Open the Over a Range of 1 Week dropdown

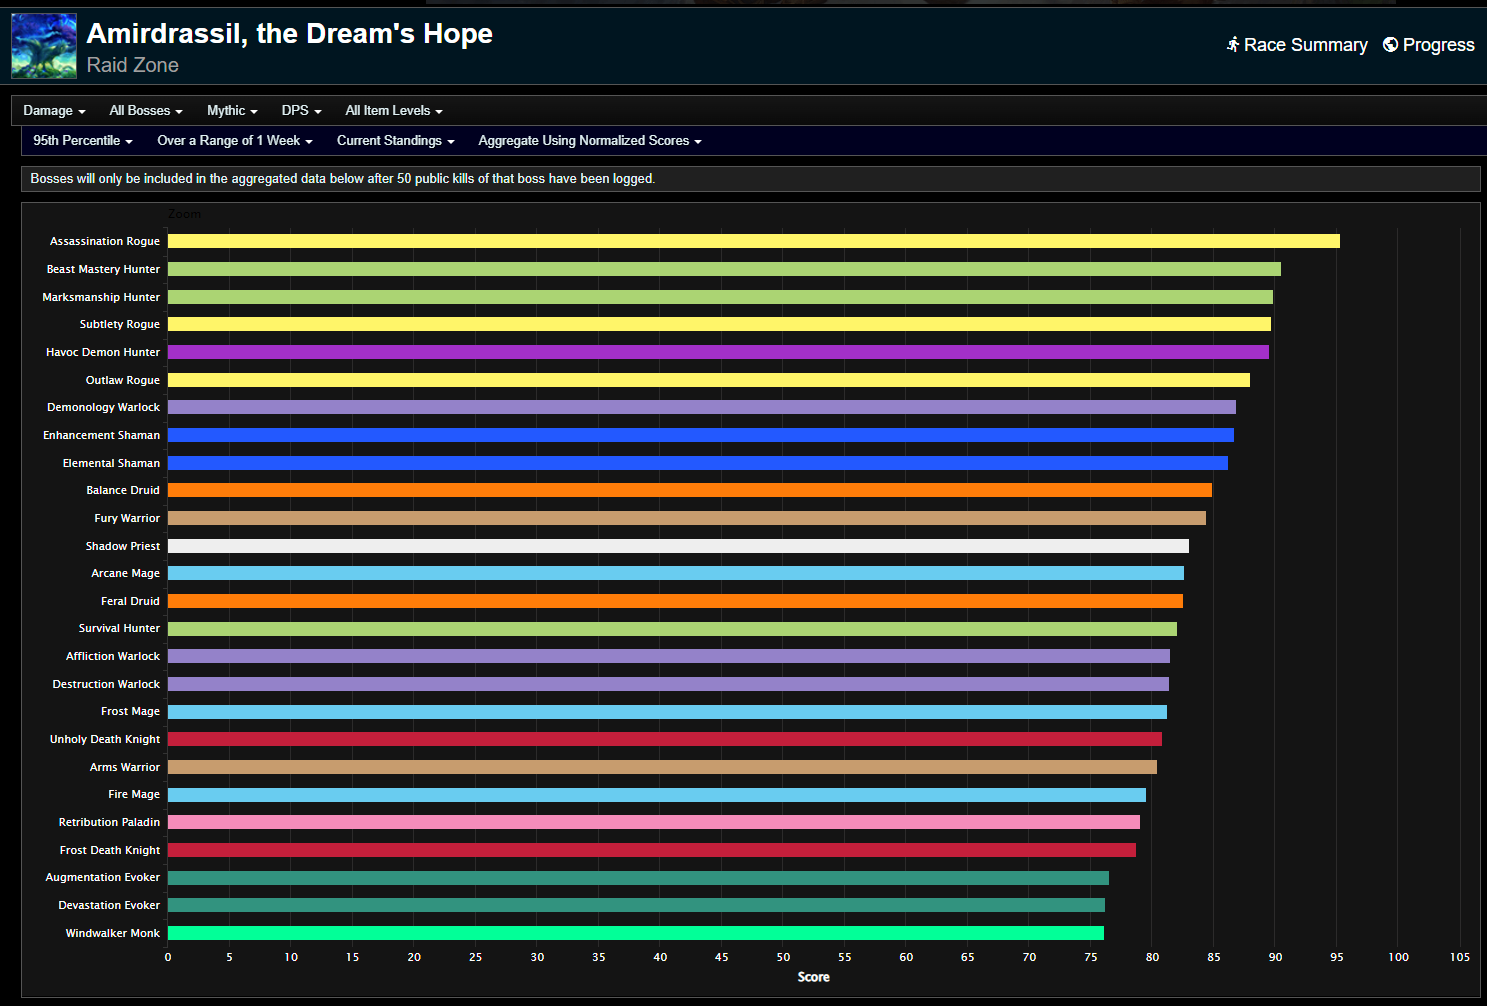coord(235,141)
